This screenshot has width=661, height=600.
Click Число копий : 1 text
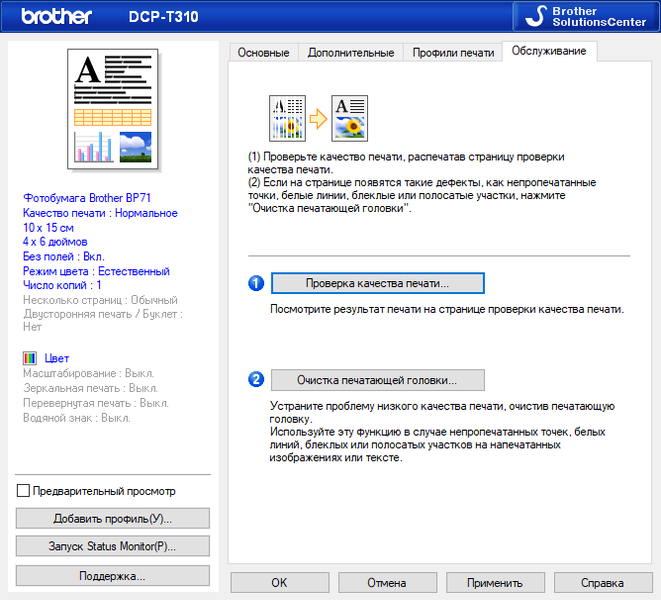pyautogui.click(x=62, y=285)
